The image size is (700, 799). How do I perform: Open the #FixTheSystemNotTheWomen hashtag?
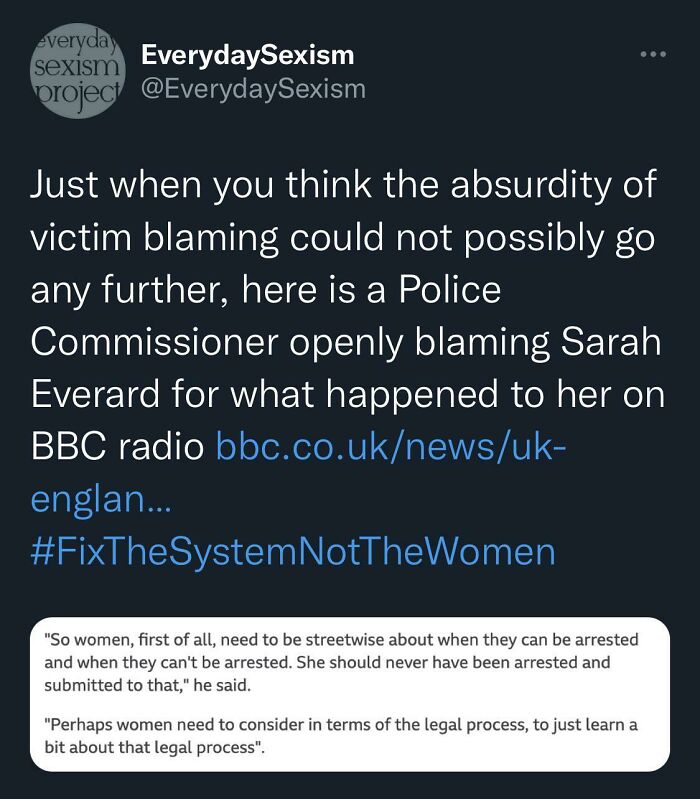click(292, 551)
